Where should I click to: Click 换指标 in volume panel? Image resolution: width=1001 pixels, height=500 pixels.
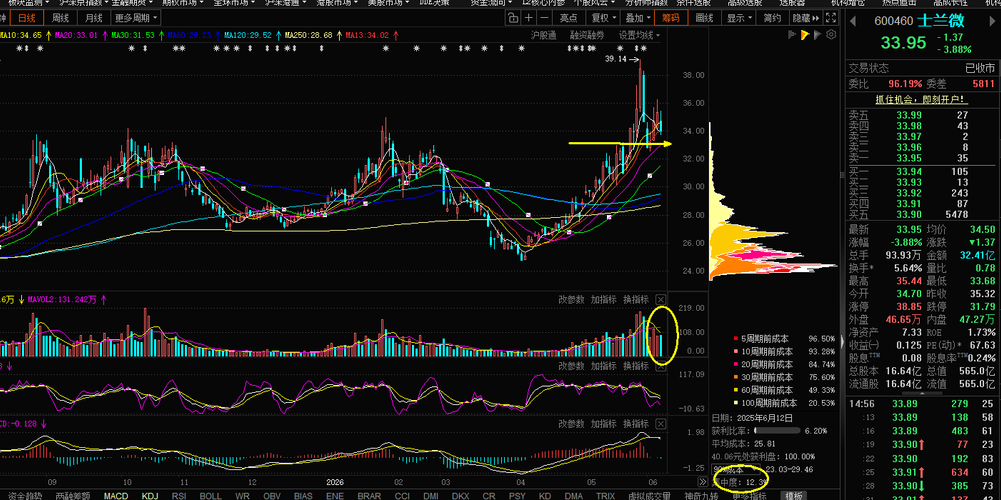pyautogui.click(x=636, y=299)
